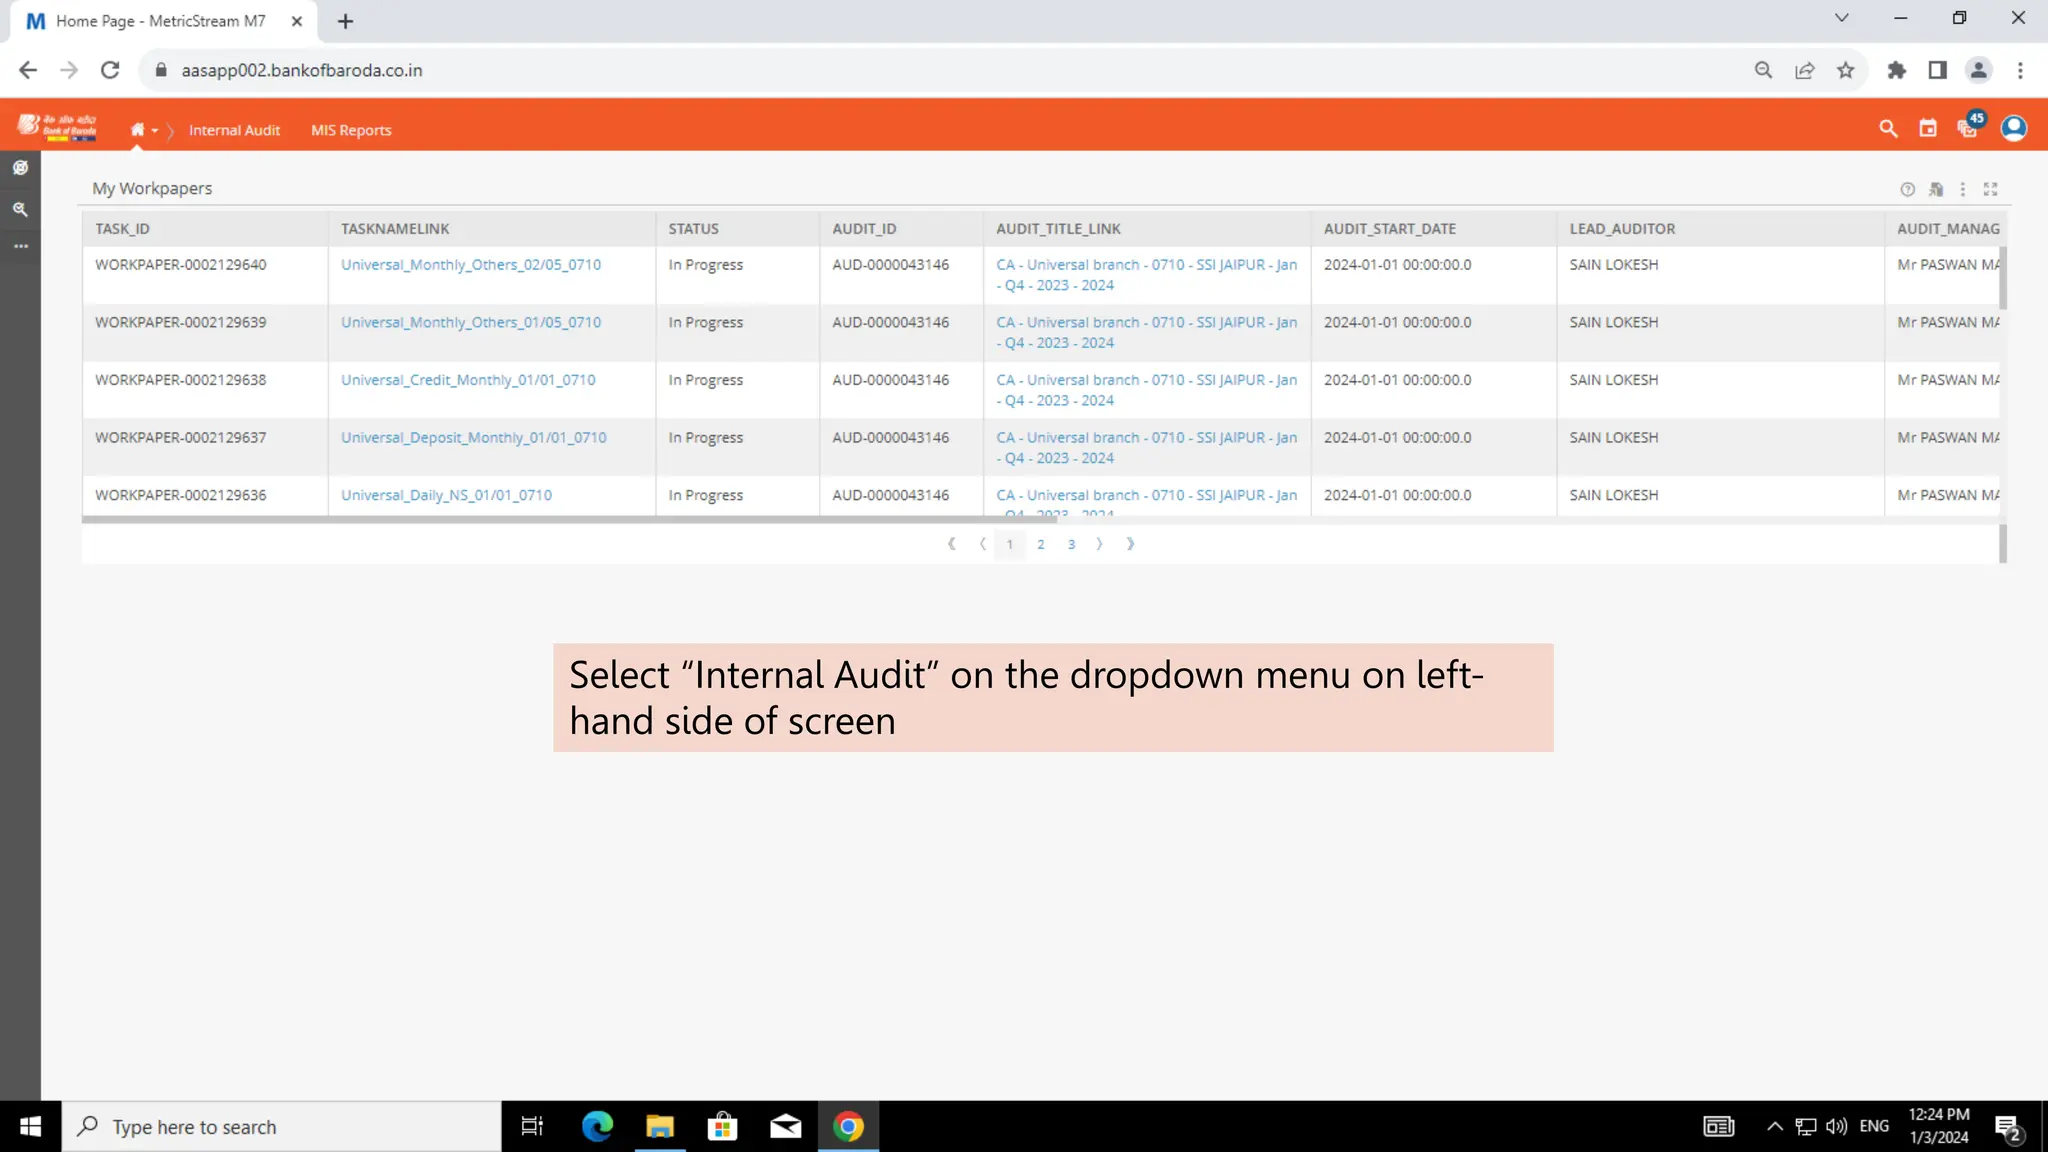Viewport: 2048px width, 1152px height.
Task: Go to page 2 of workpapers
Action: (x=1040, y=544)
